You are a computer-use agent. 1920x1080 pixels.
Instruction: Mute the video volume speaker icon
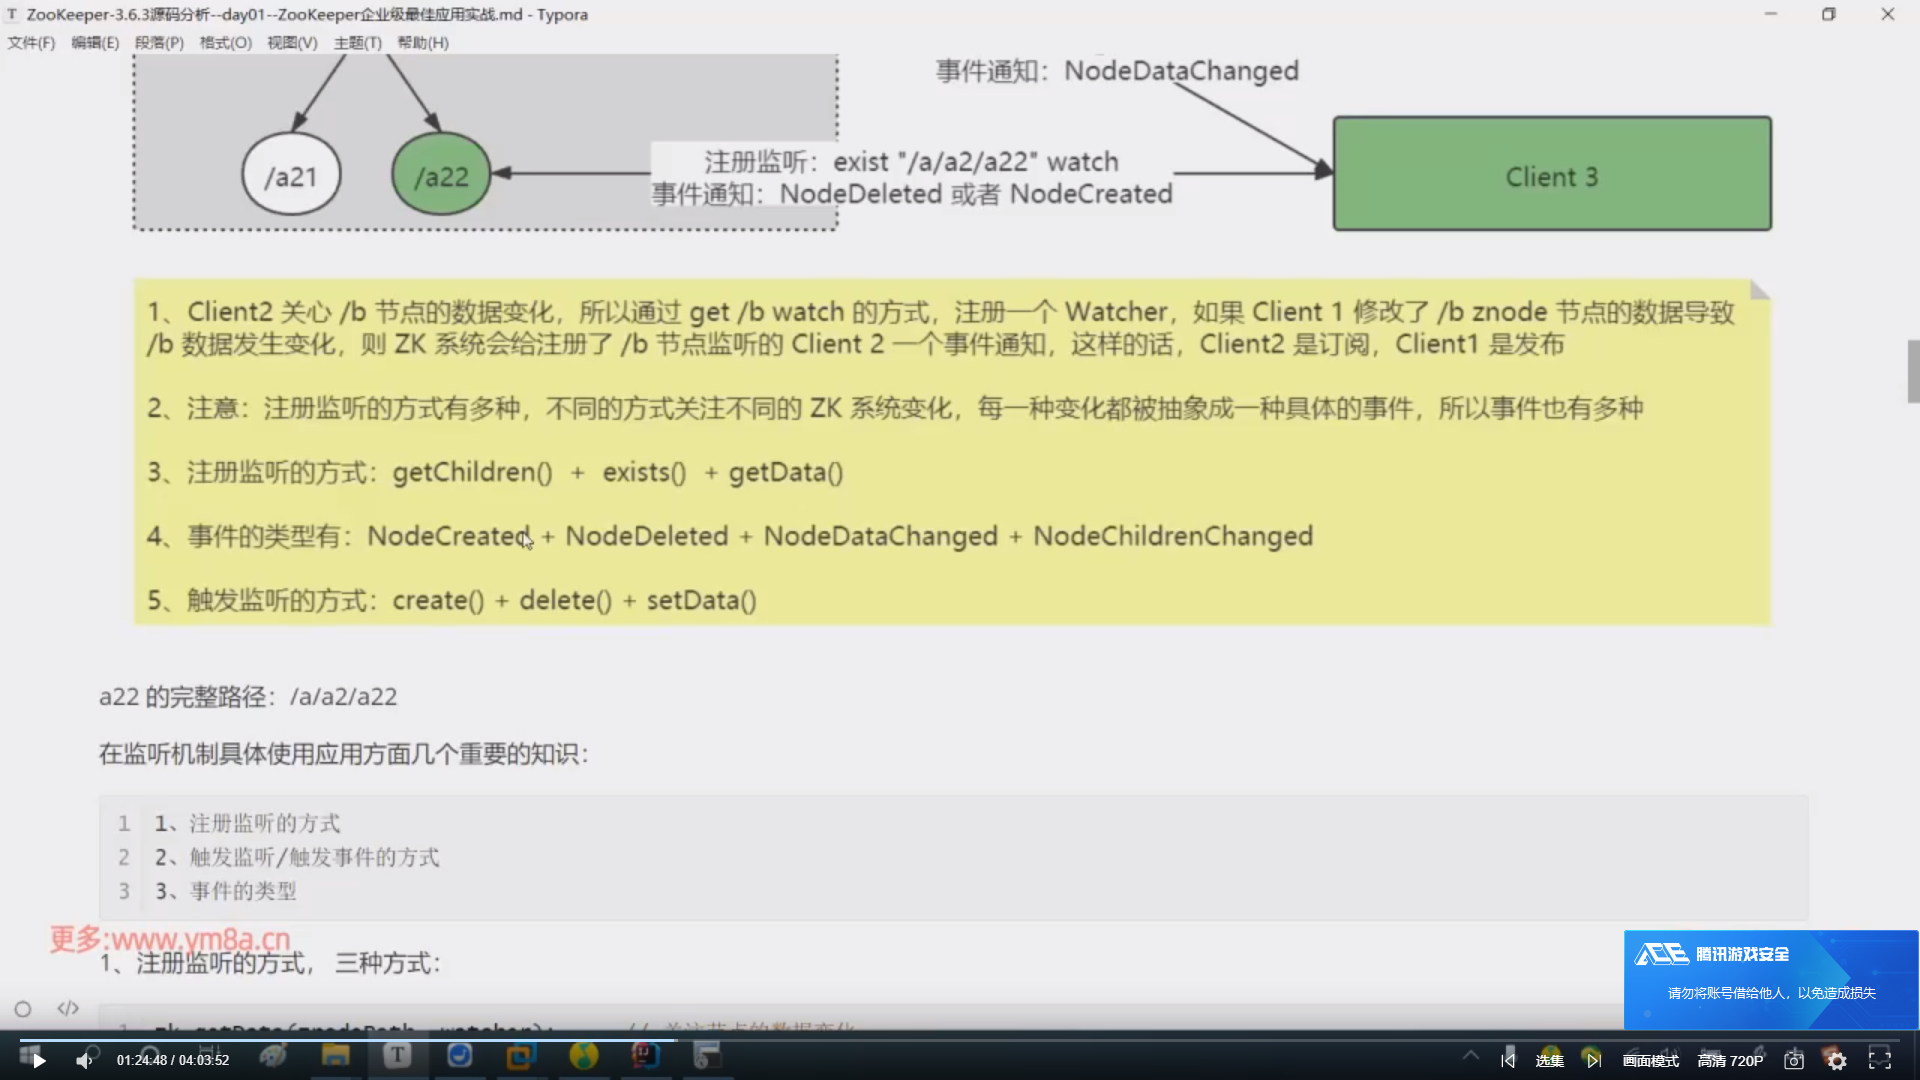click(x=84, y=1060)
